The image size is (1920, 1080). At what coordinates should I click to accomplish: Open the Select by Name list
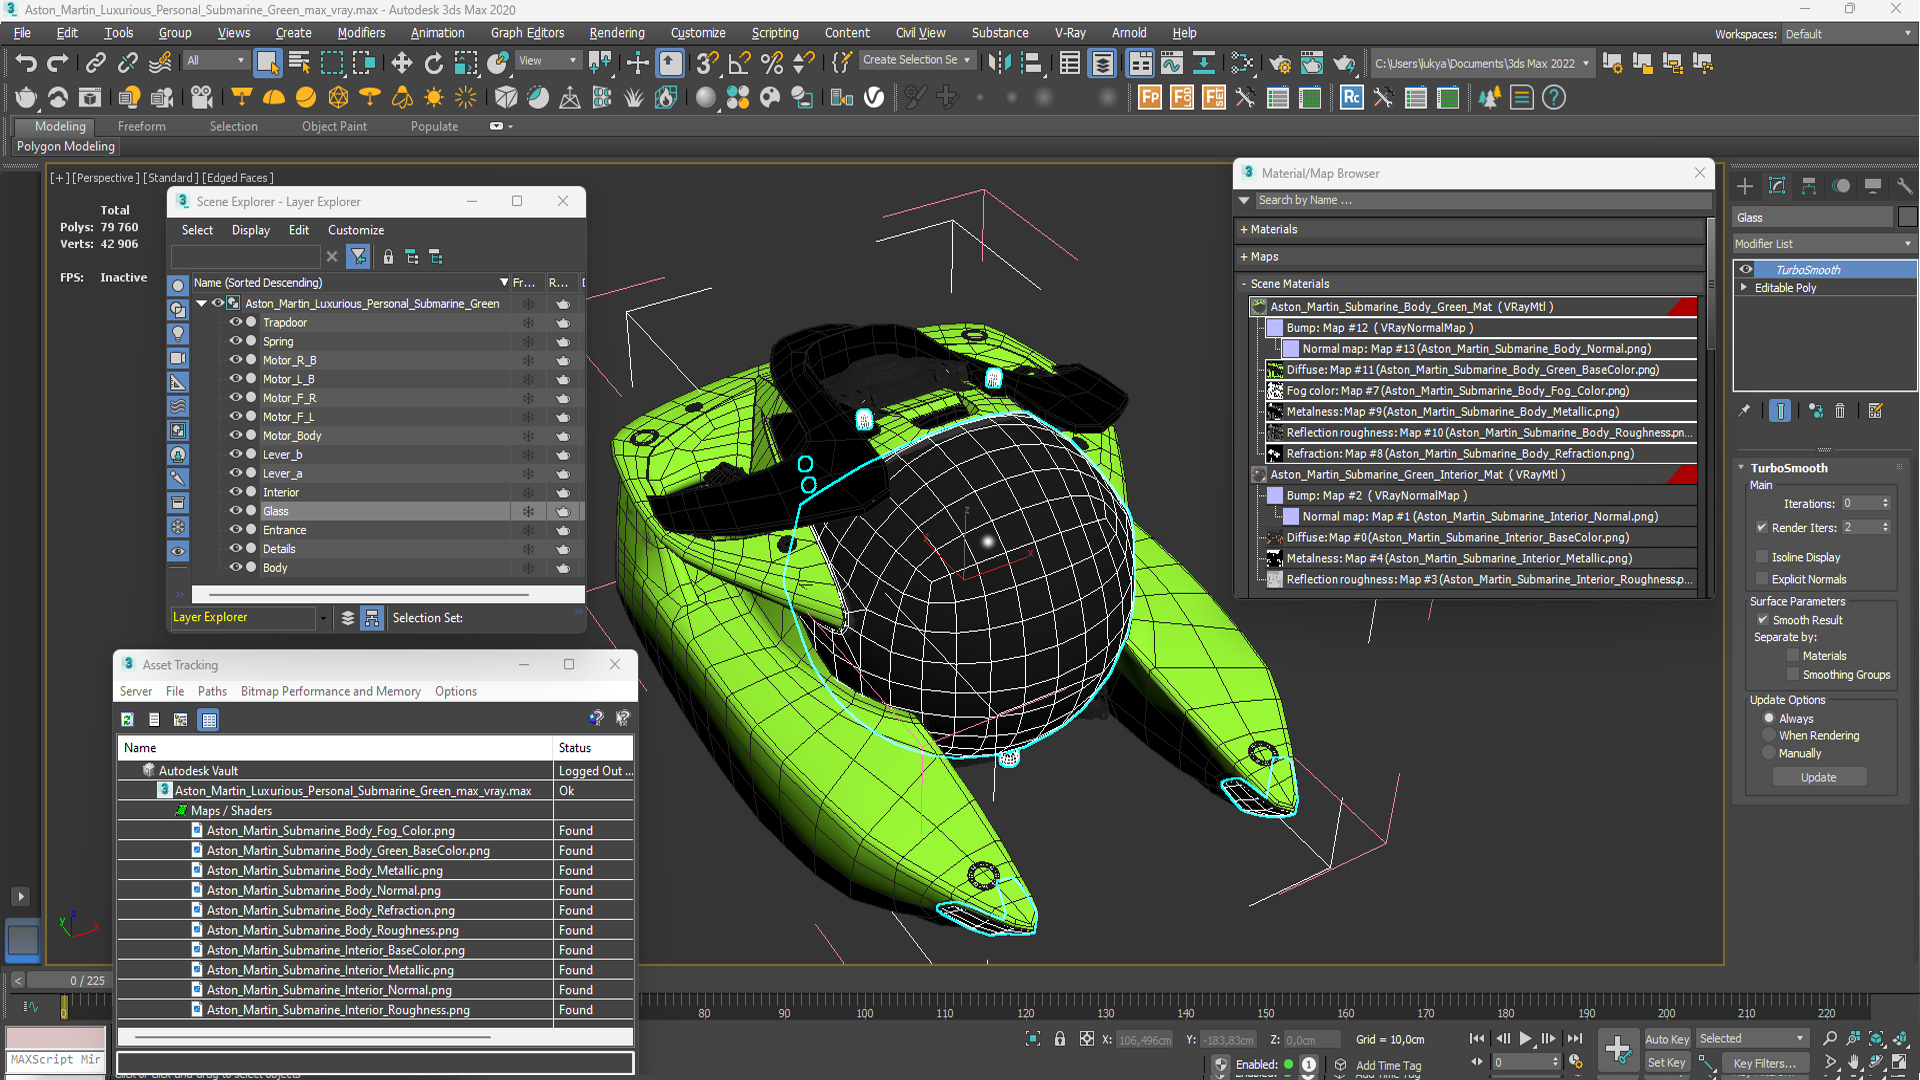coord(299,63)
